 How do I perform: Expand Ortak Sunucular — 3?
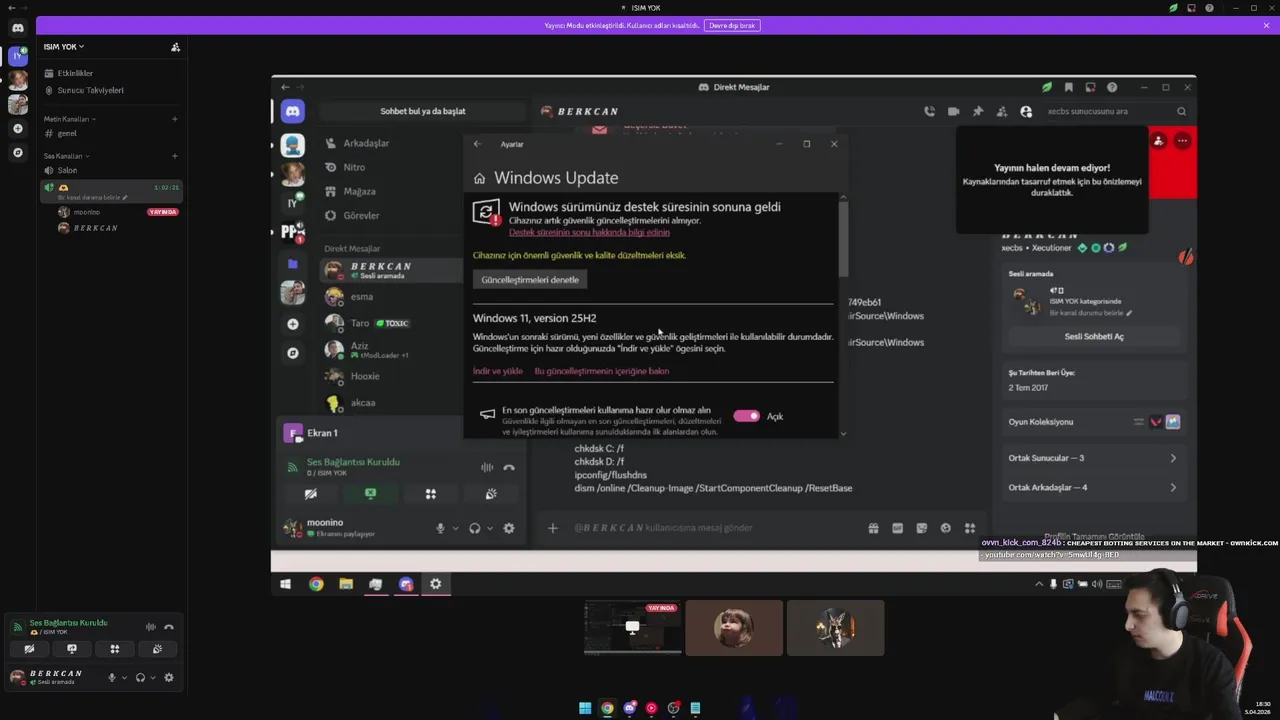pyautogui.click(x=1093, y=458)
